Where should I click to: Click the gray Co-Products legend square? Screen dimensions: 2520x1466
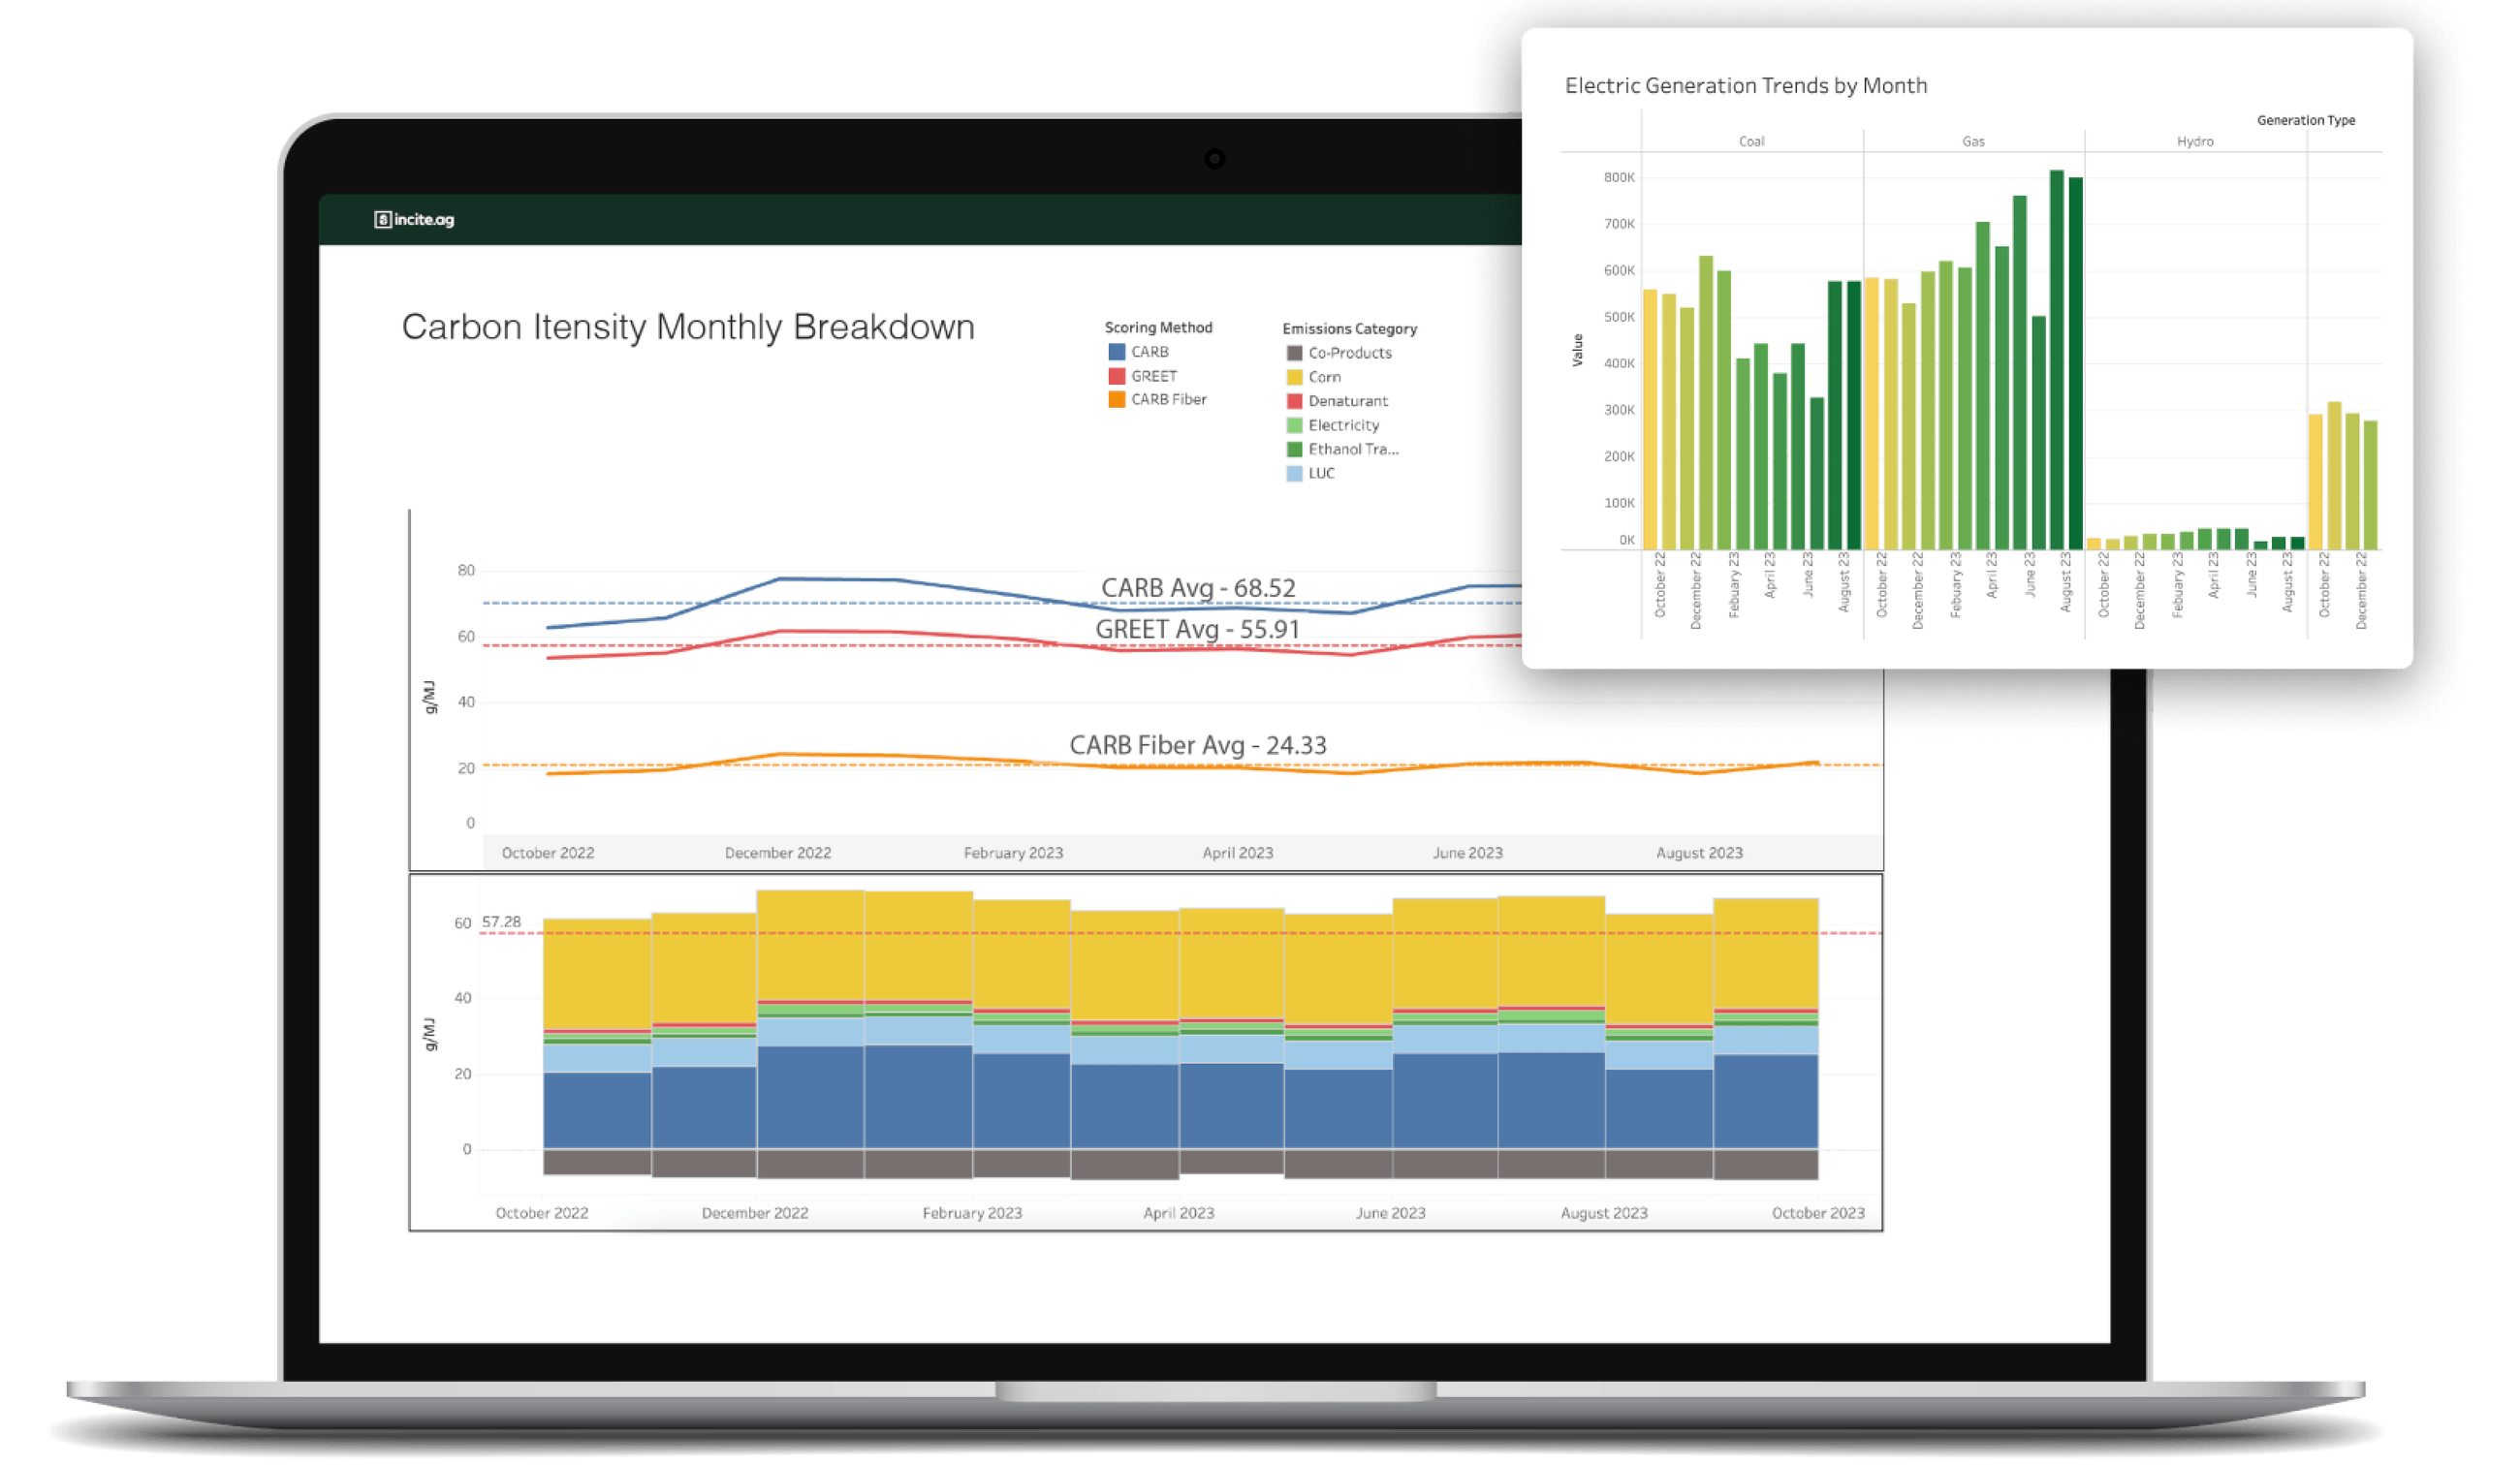pos(1296,352)
